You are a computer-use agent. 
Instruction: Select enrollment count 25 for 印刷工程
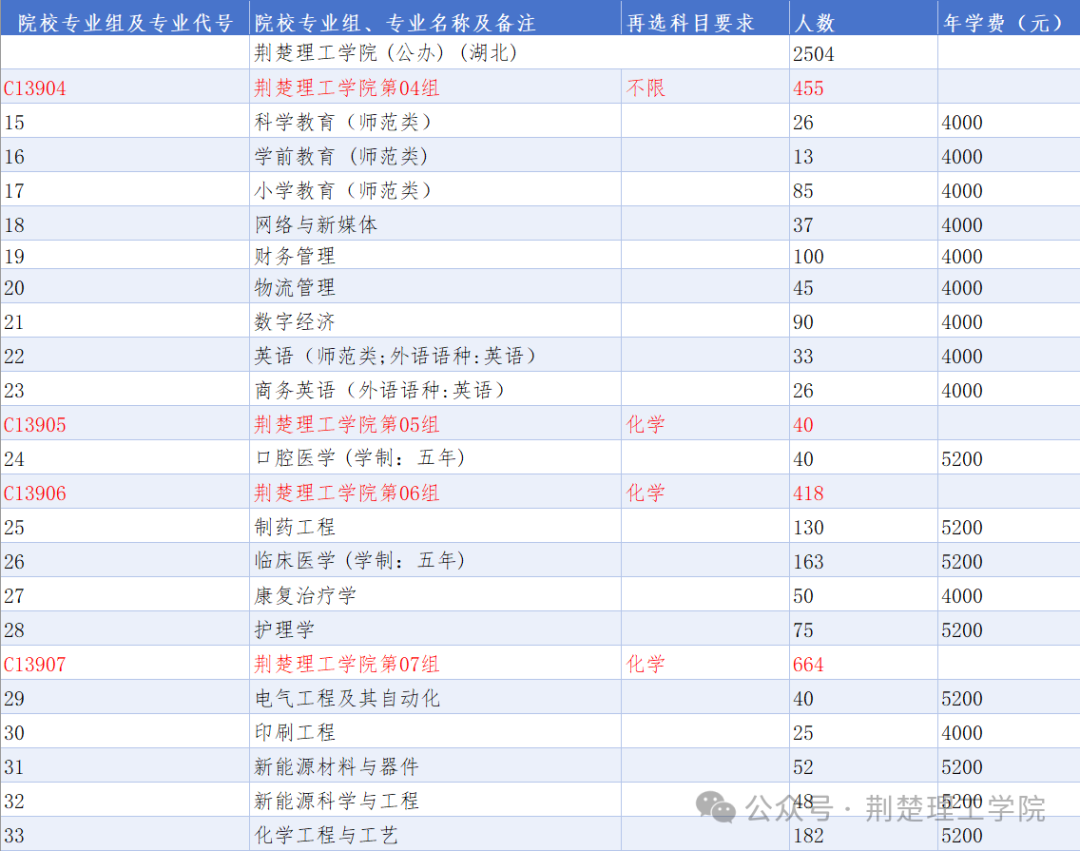point(803,733)
